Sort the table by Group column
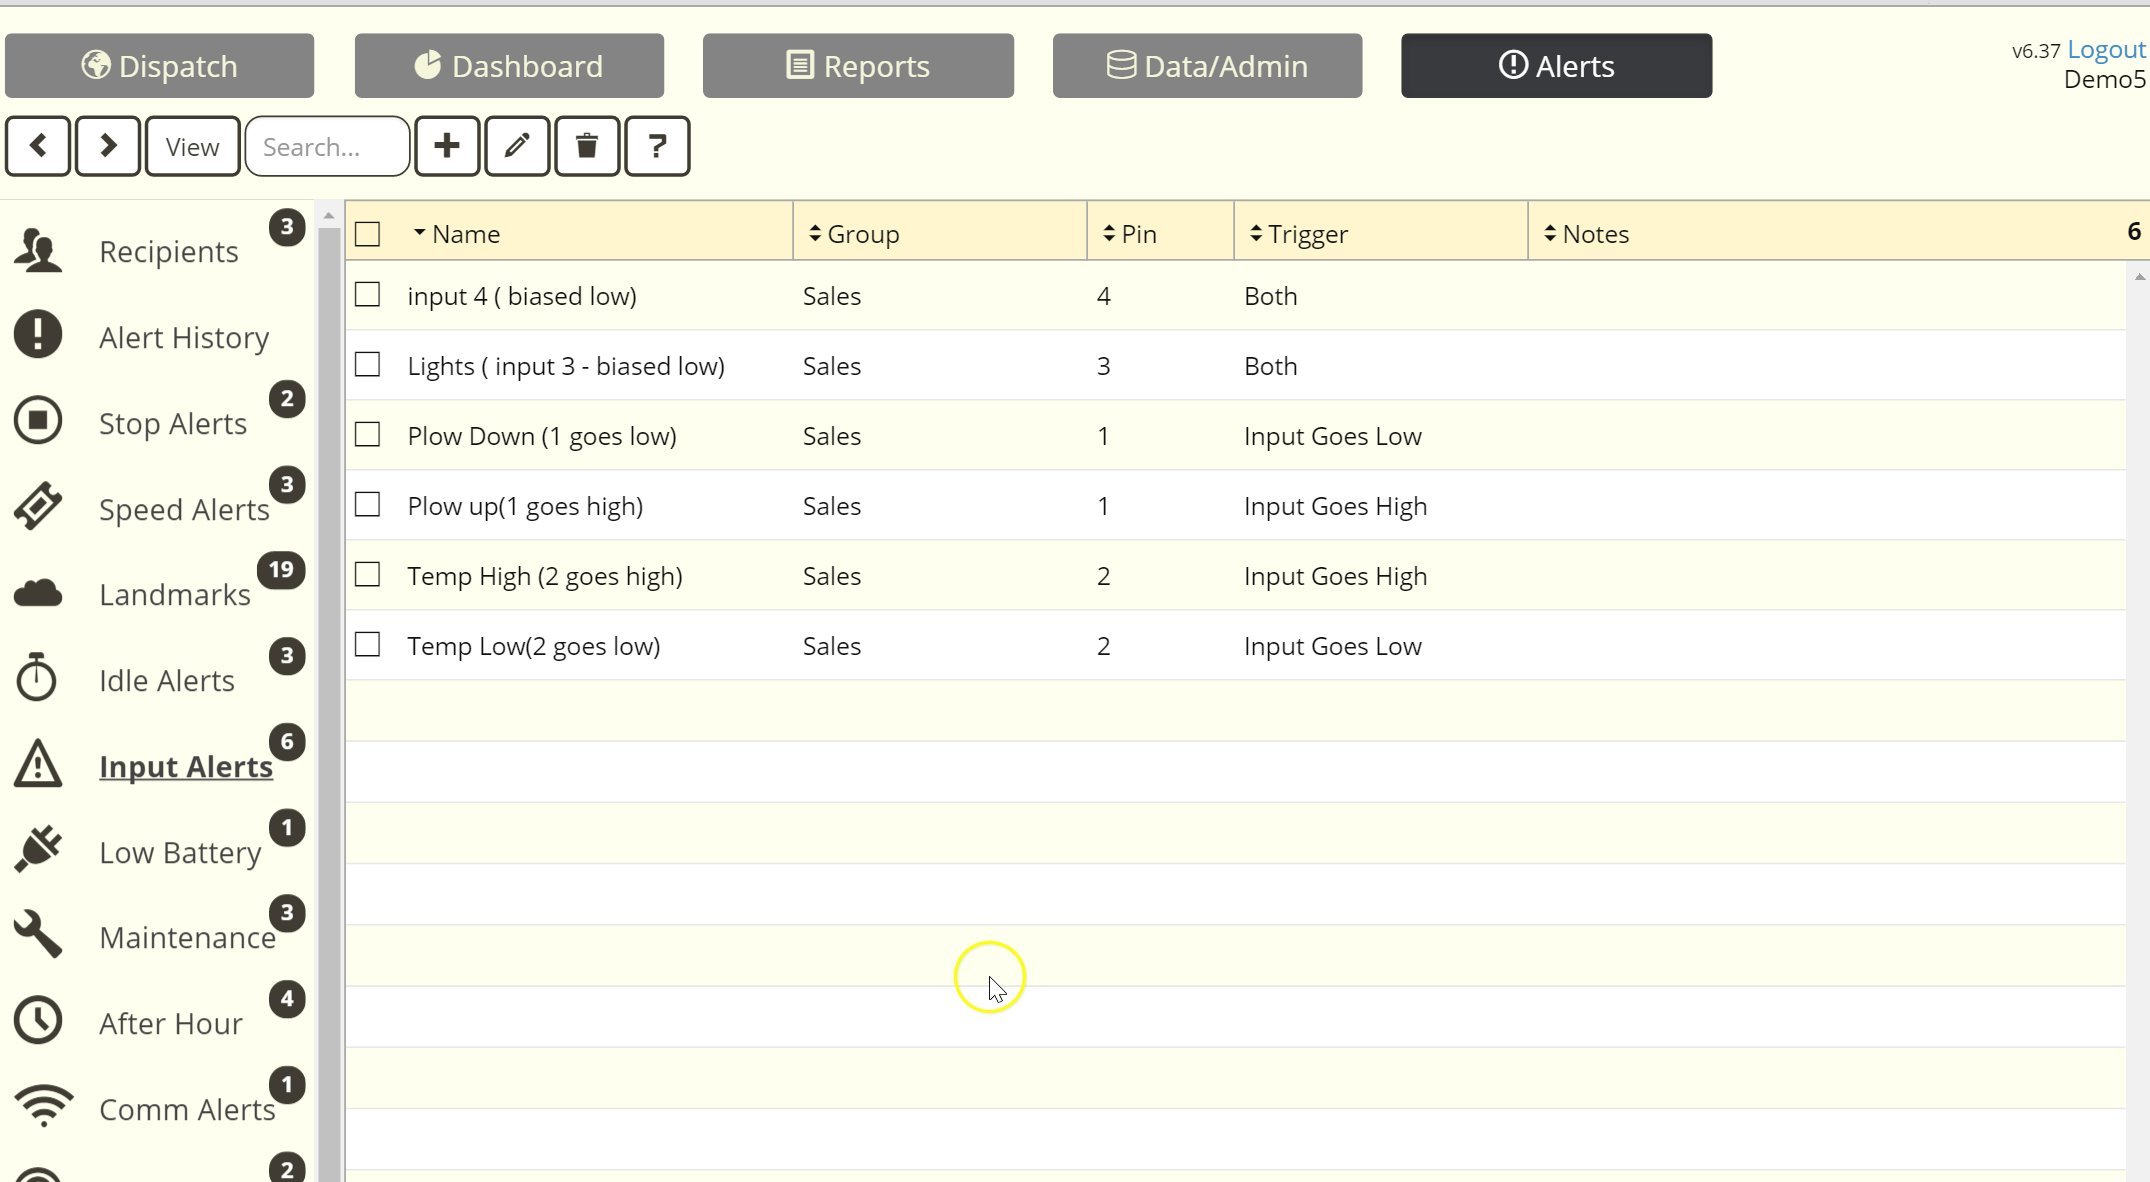The width and height of the screenshot is (2150, 1182). point(854,234)
